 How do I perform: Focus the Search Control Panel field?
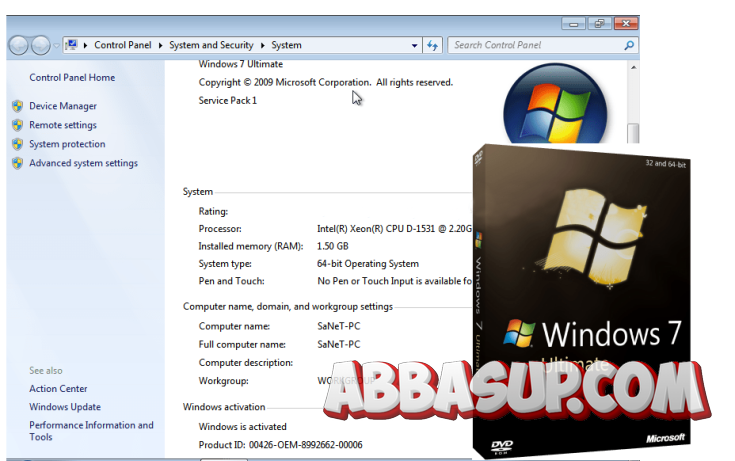click(x=543, y=45)
